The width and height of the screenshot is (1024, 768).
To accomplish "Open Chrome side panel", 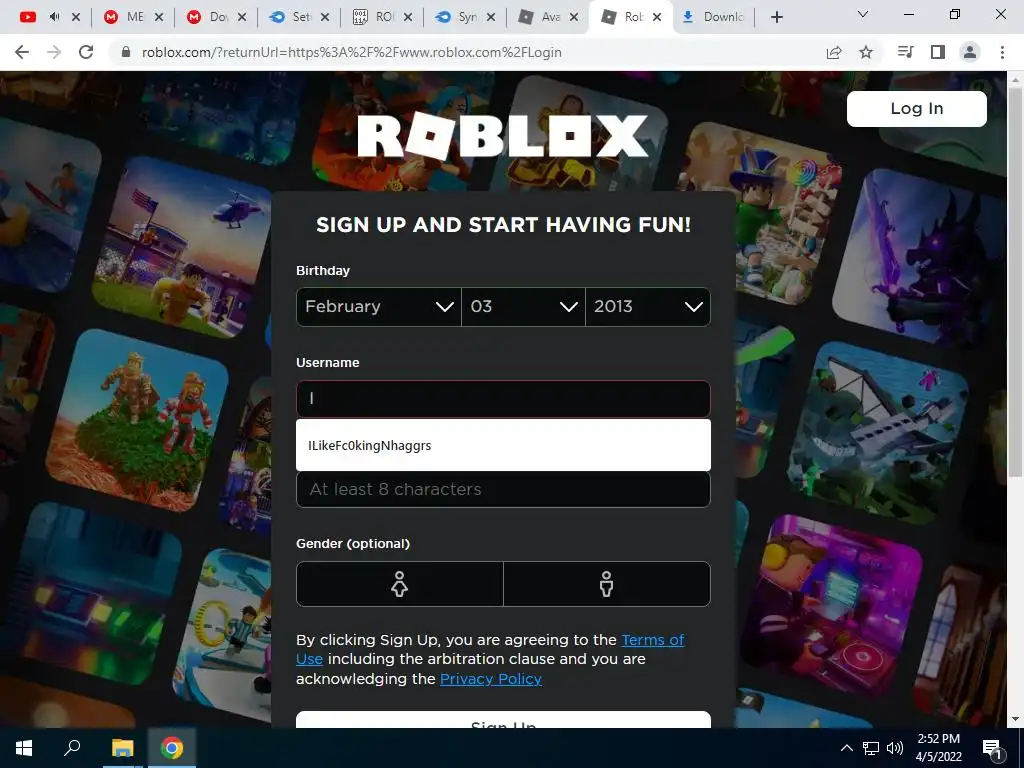I will coord(938,52).
